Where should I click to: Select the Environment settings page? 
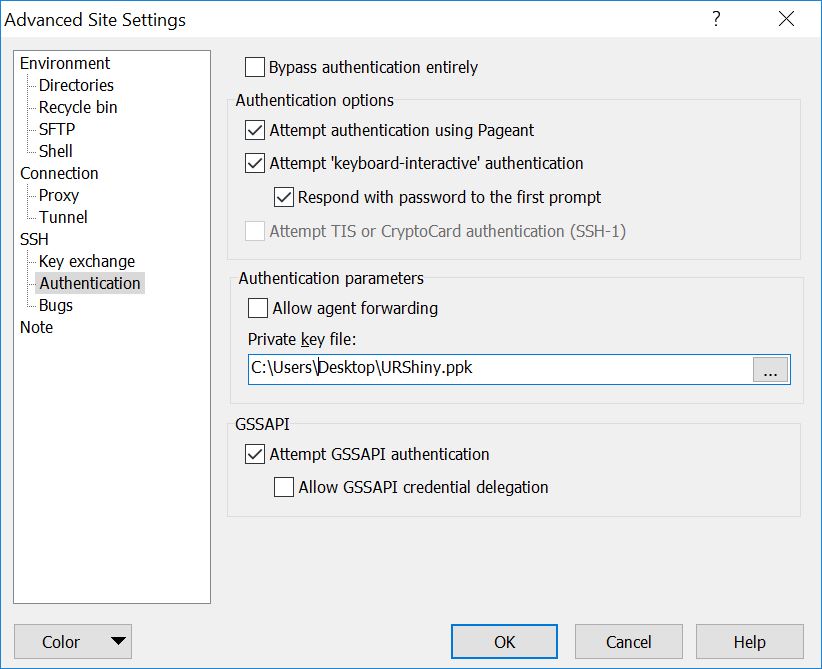point(64,63)
